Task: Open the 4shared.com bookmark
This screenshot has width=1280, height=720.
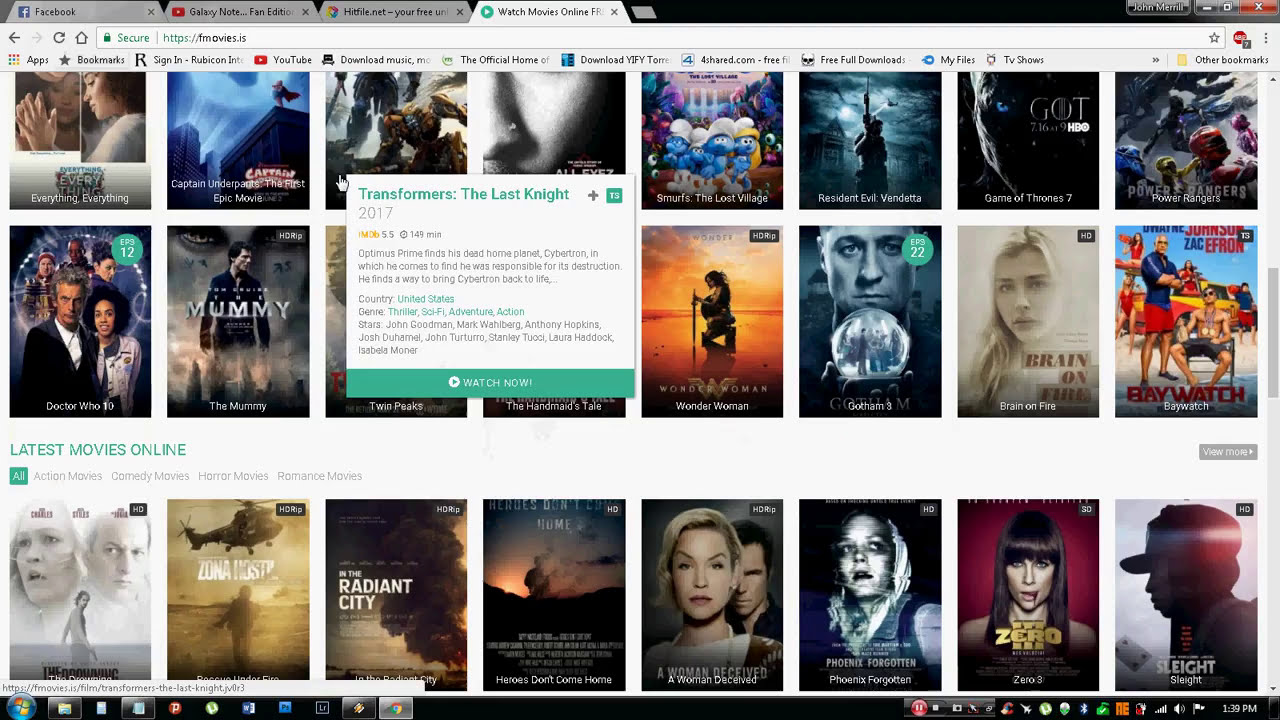Action: (x=735, y=60)
